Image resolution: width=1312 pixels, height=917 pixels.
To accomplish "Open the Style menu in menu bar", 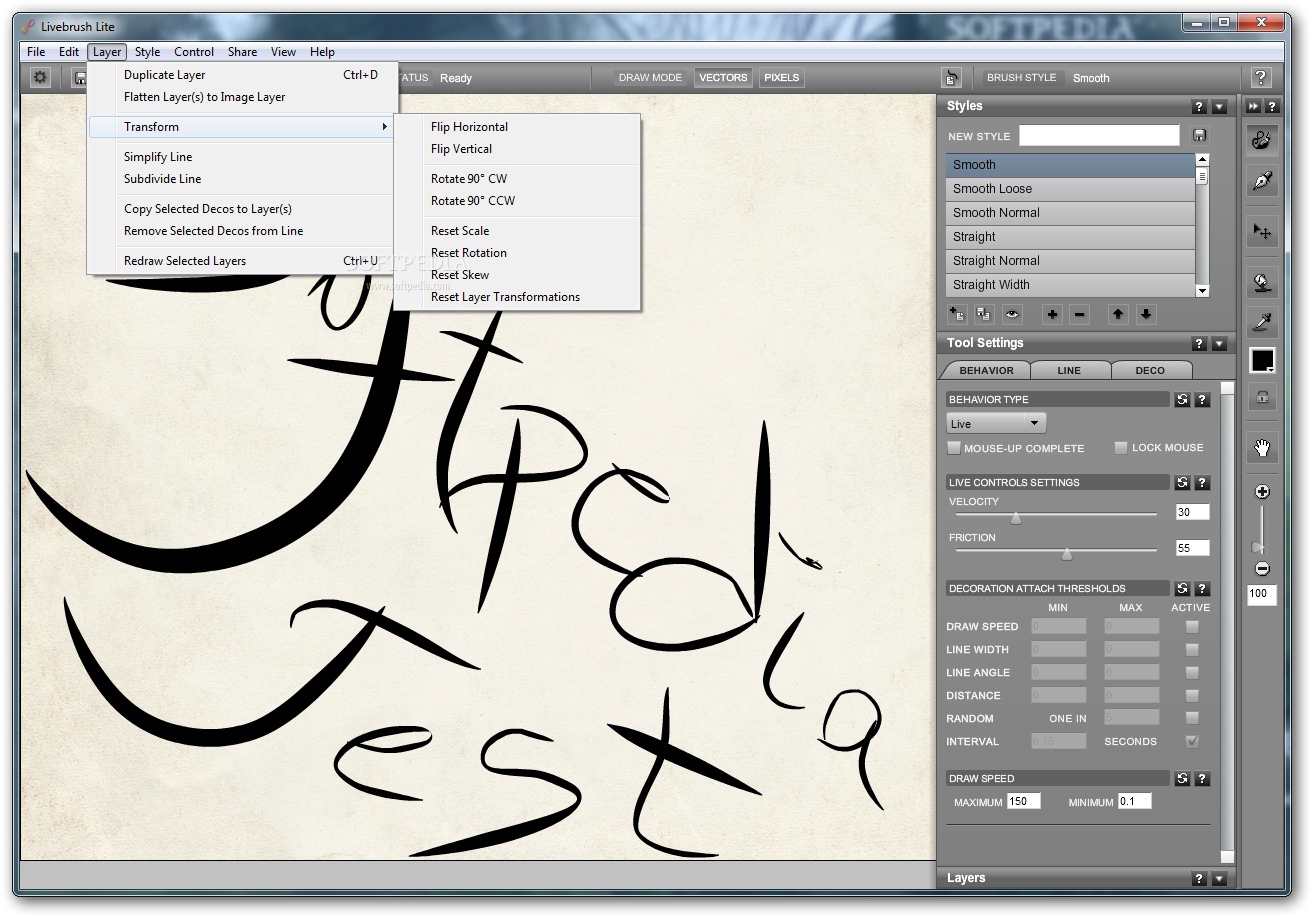I will (147, 52).
